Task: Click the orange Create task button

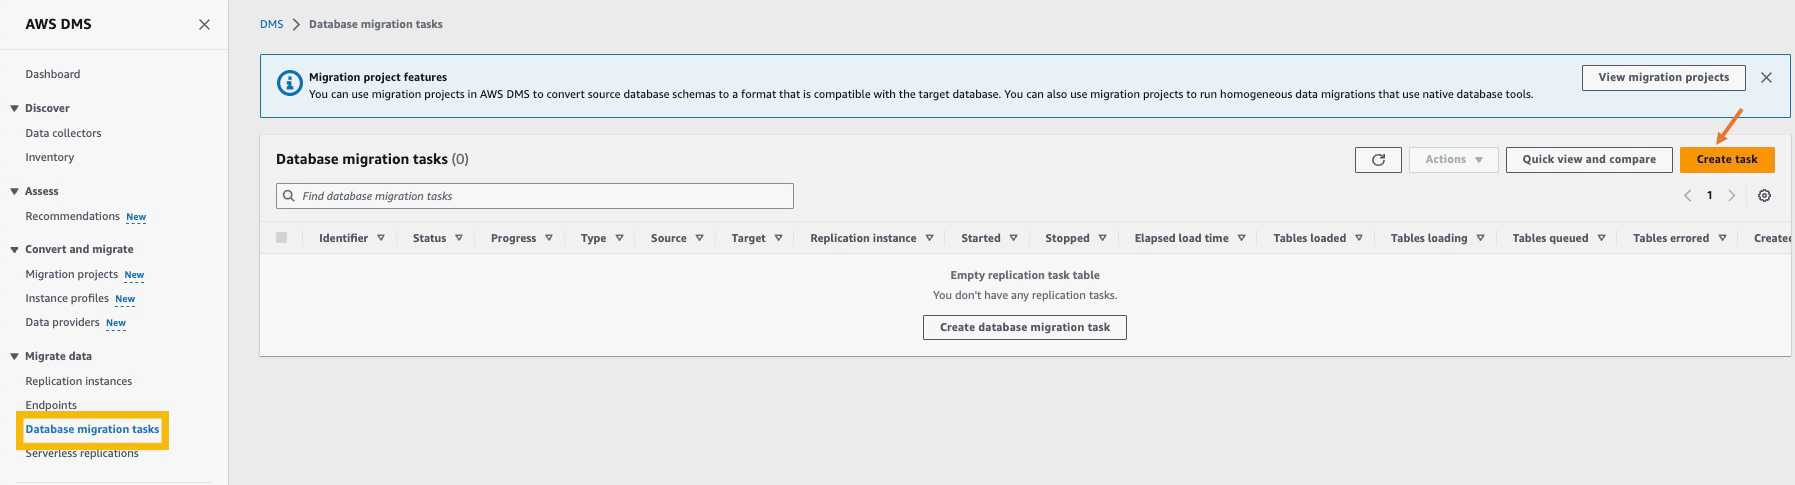Action: (1727, 159)
